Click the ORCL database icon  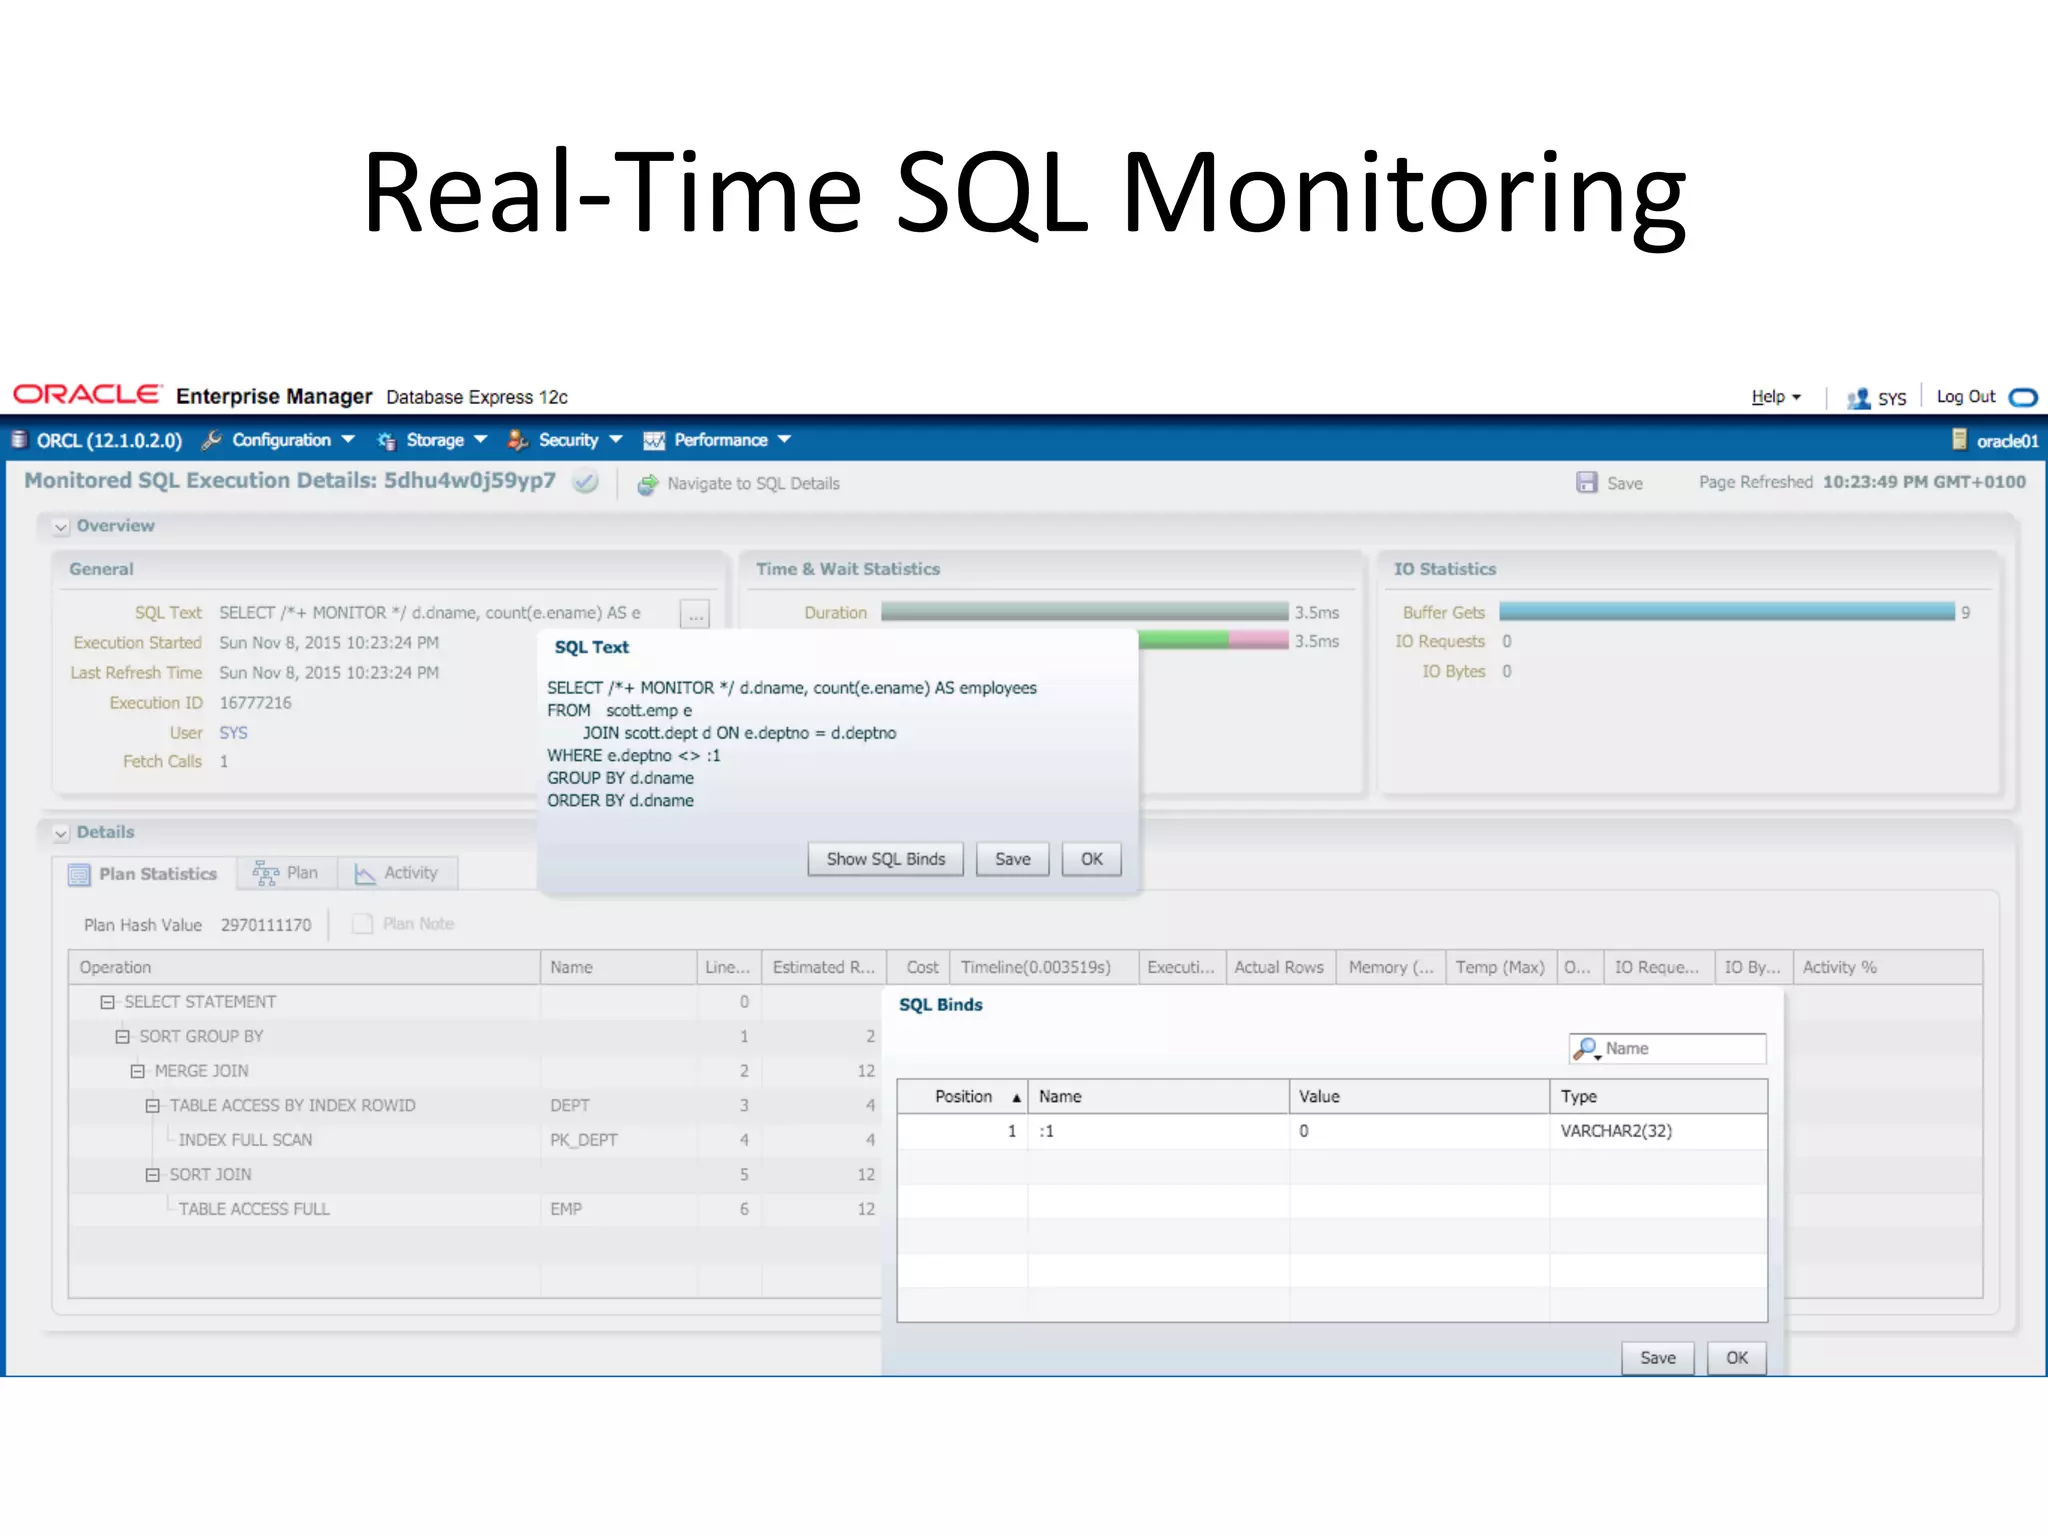pyautogui.click(x=18, y=440)
